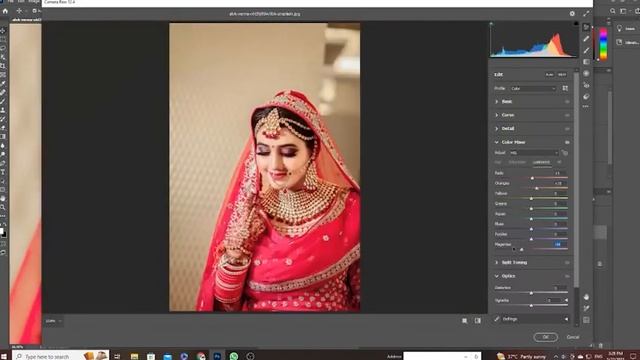This screenshot has height=360, width=640.
Task: Click the Windows Start button
Action: pyautogui.click(x=4, y=356)
